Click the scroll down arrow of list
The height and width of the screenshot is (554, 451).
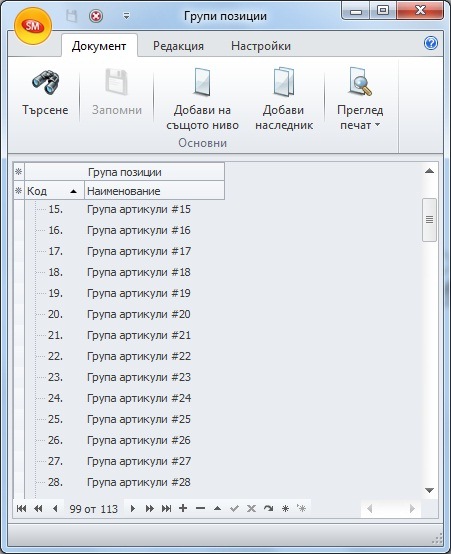[x=429, y=490]
